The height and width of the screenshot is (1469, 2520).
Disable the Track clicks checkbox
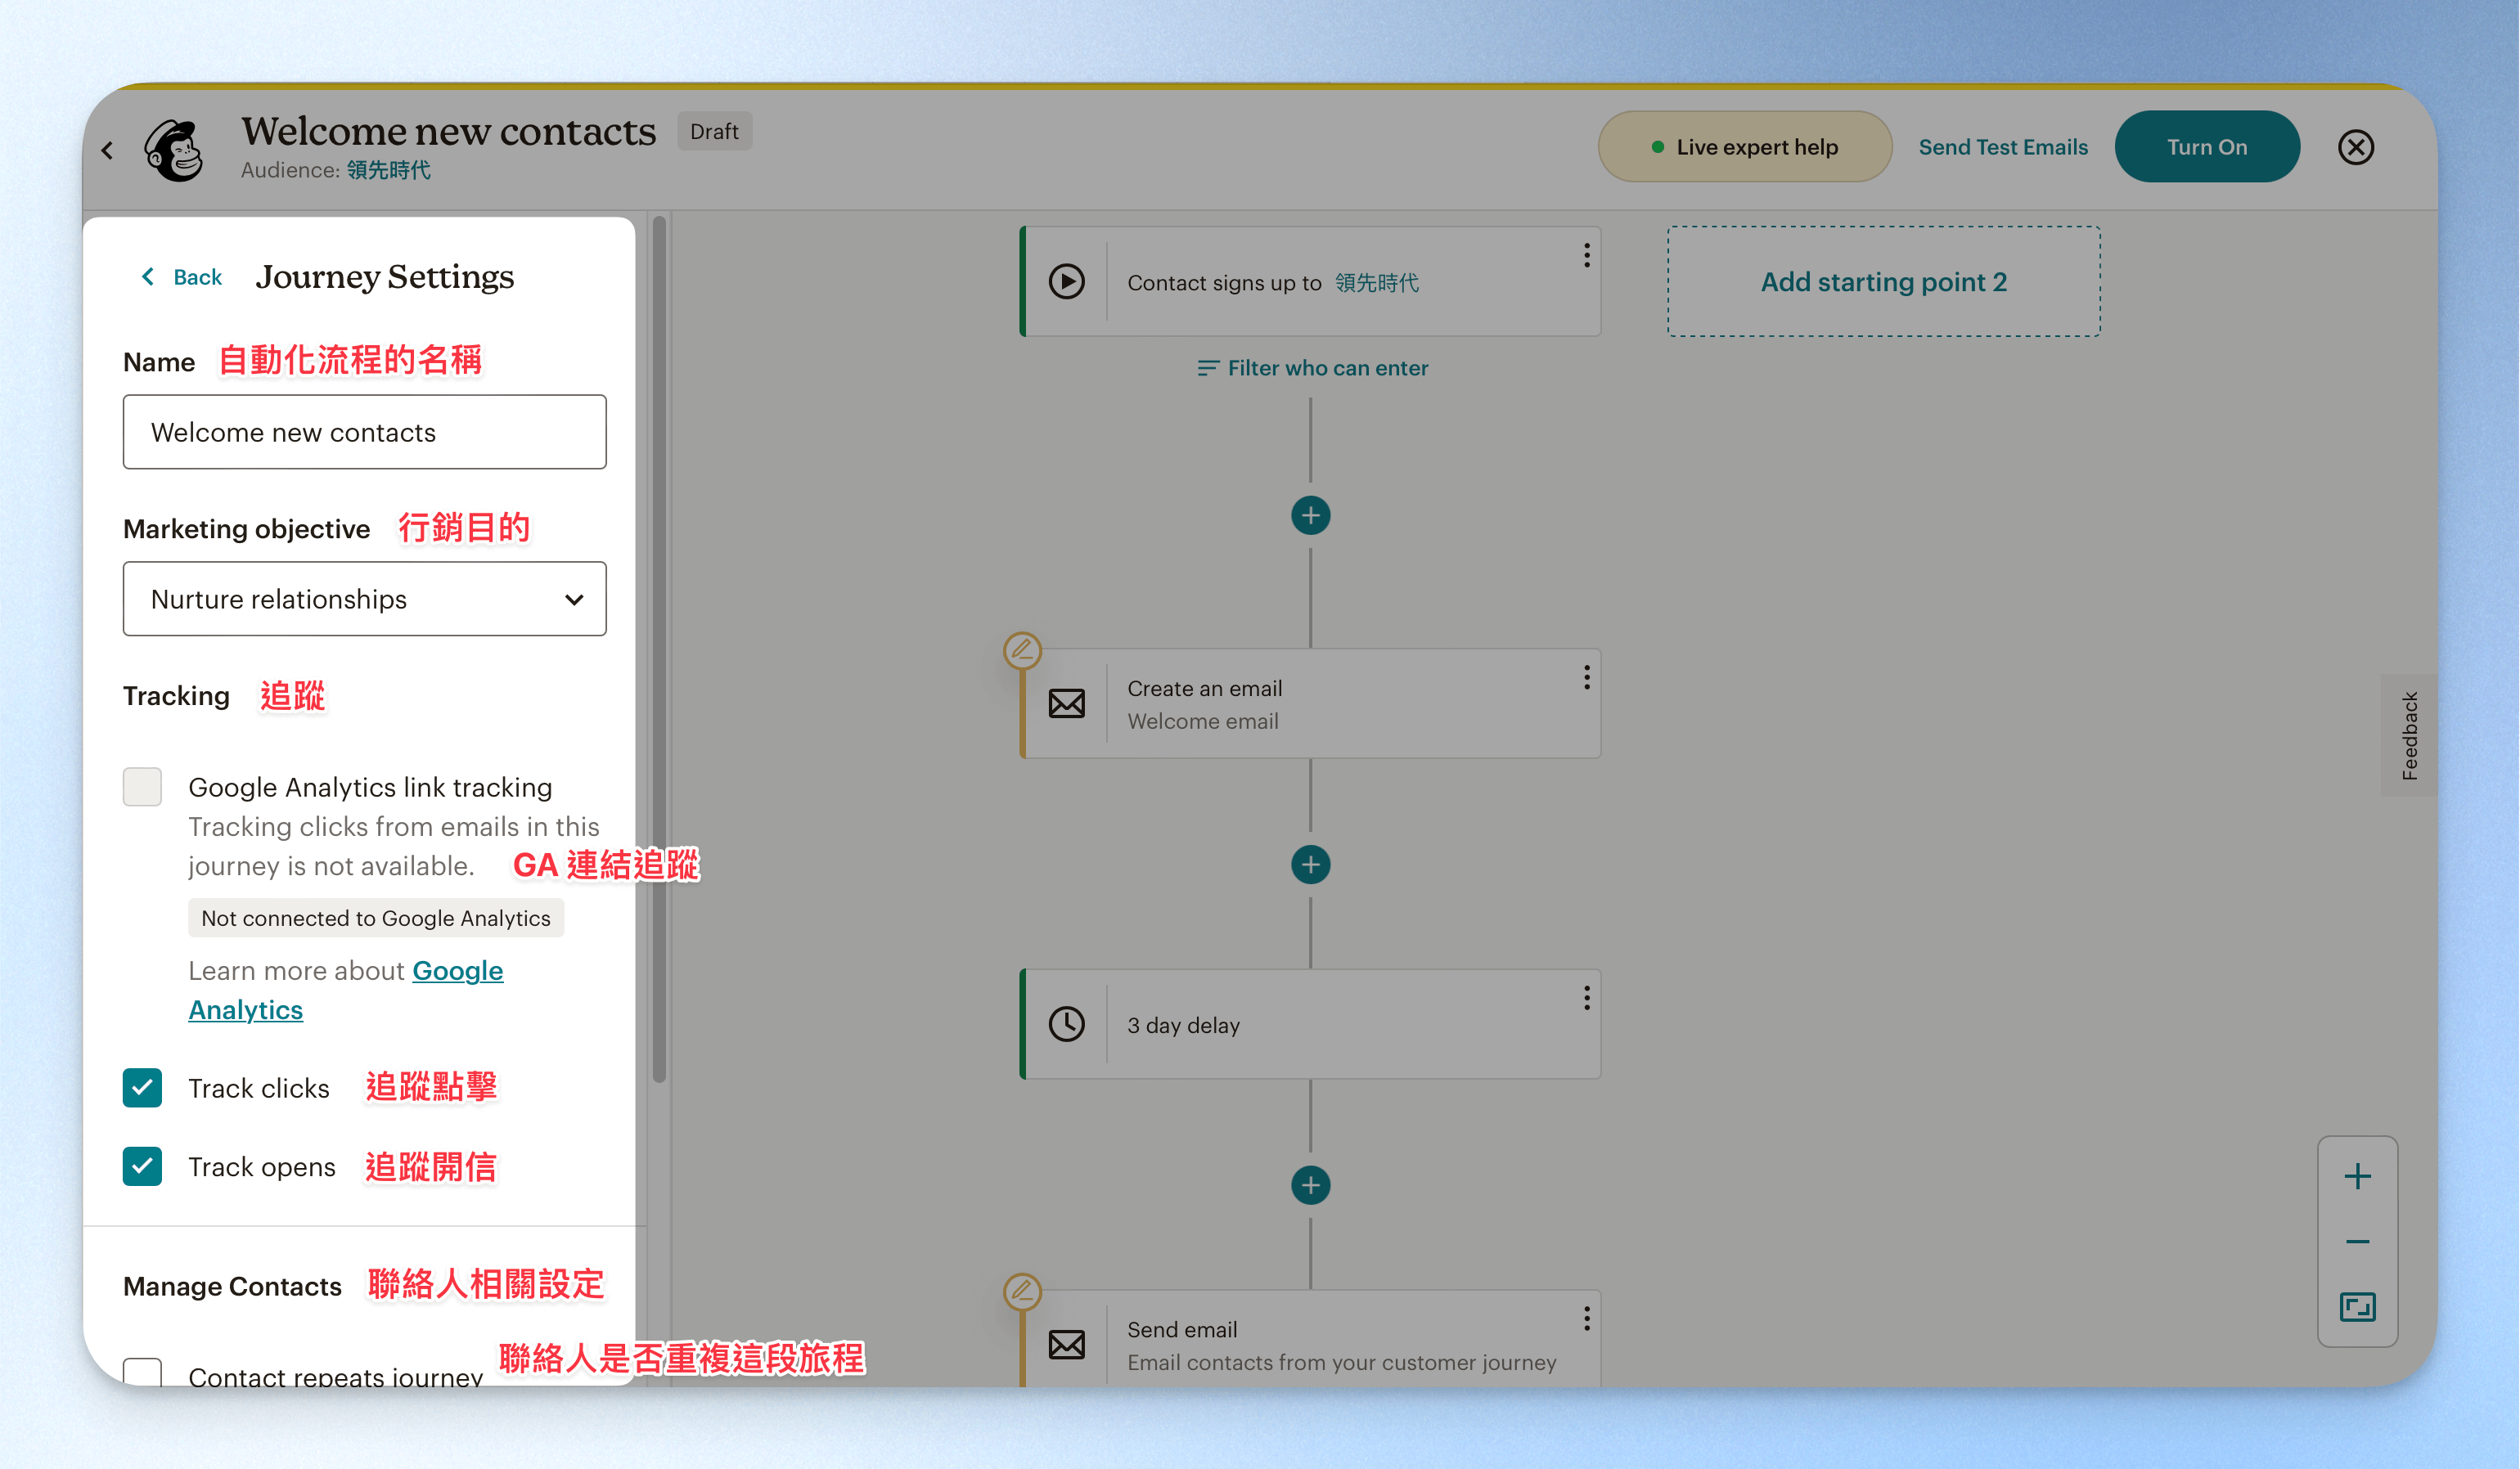[142, 1088]
